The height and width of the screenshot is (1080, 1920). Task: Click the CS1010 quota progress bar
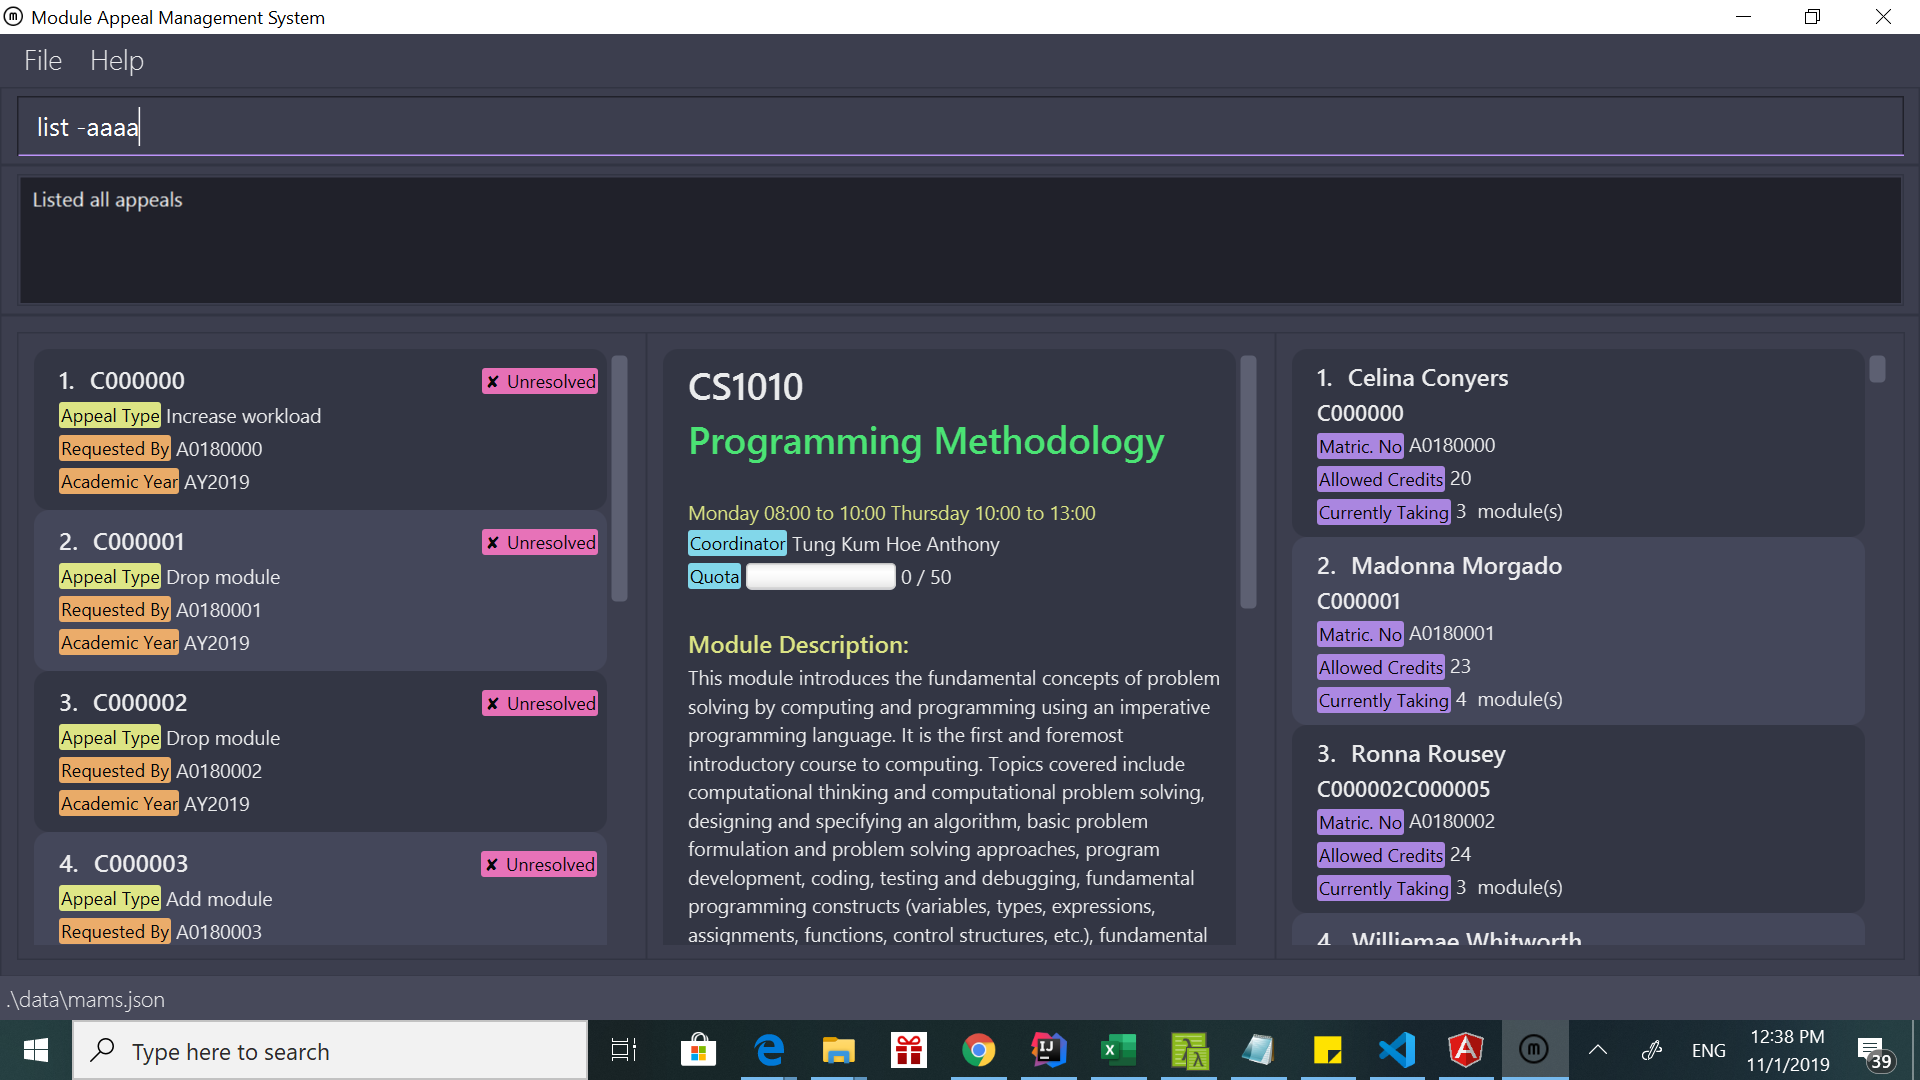[820, 577]
